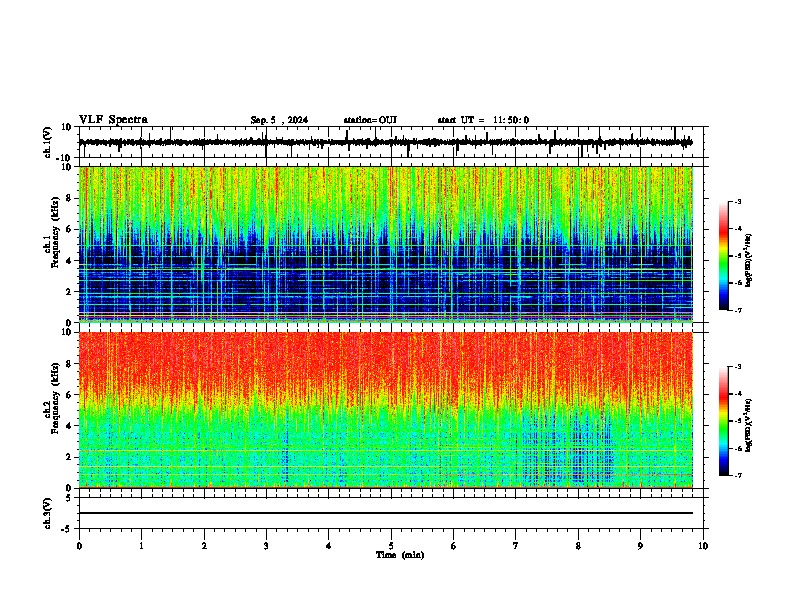Click the "station=OUI" header label
The image size is (792, 612).
click(x=370, y=120)
